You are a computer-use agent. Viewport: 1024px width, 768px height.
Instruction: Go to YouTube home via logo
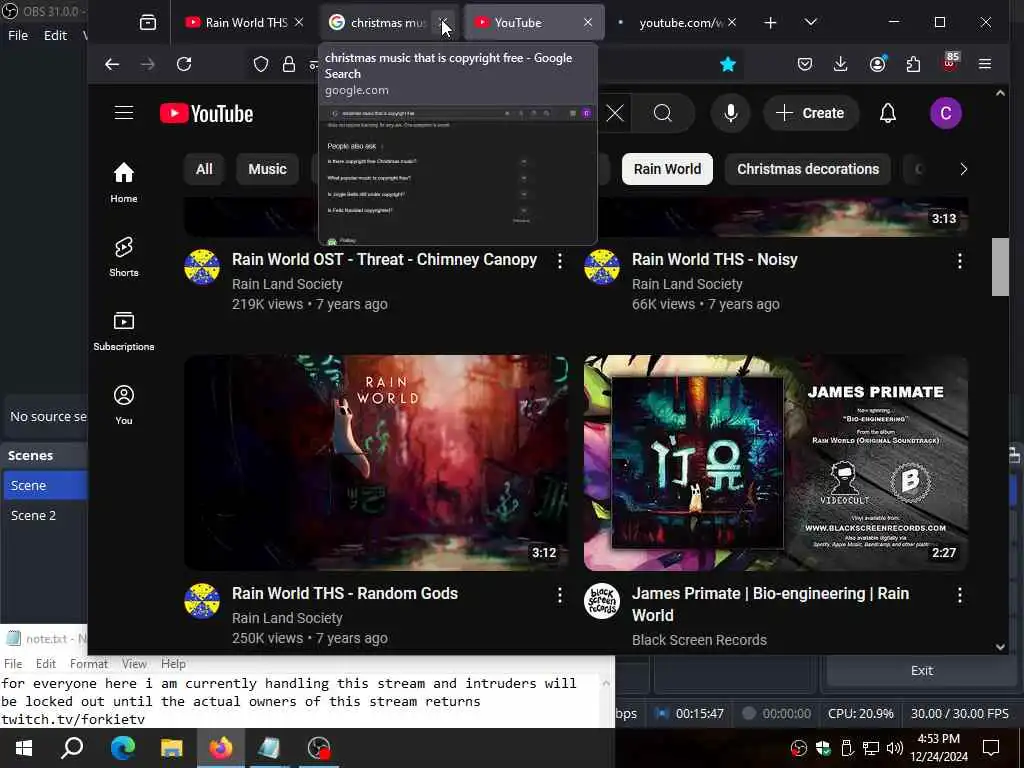click(x=206, y=114)
